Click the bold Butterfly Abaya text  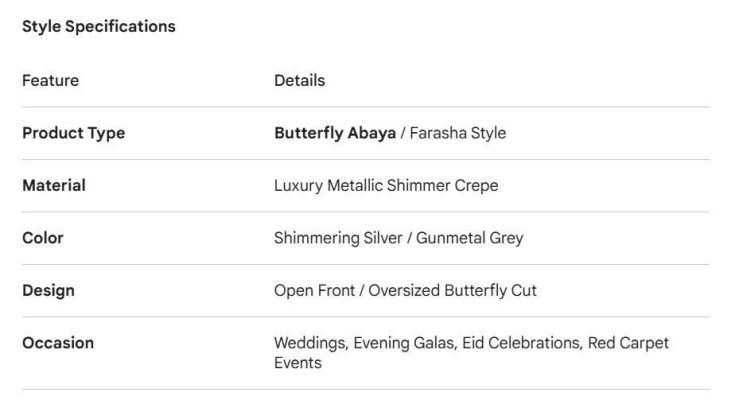(335, 133)
